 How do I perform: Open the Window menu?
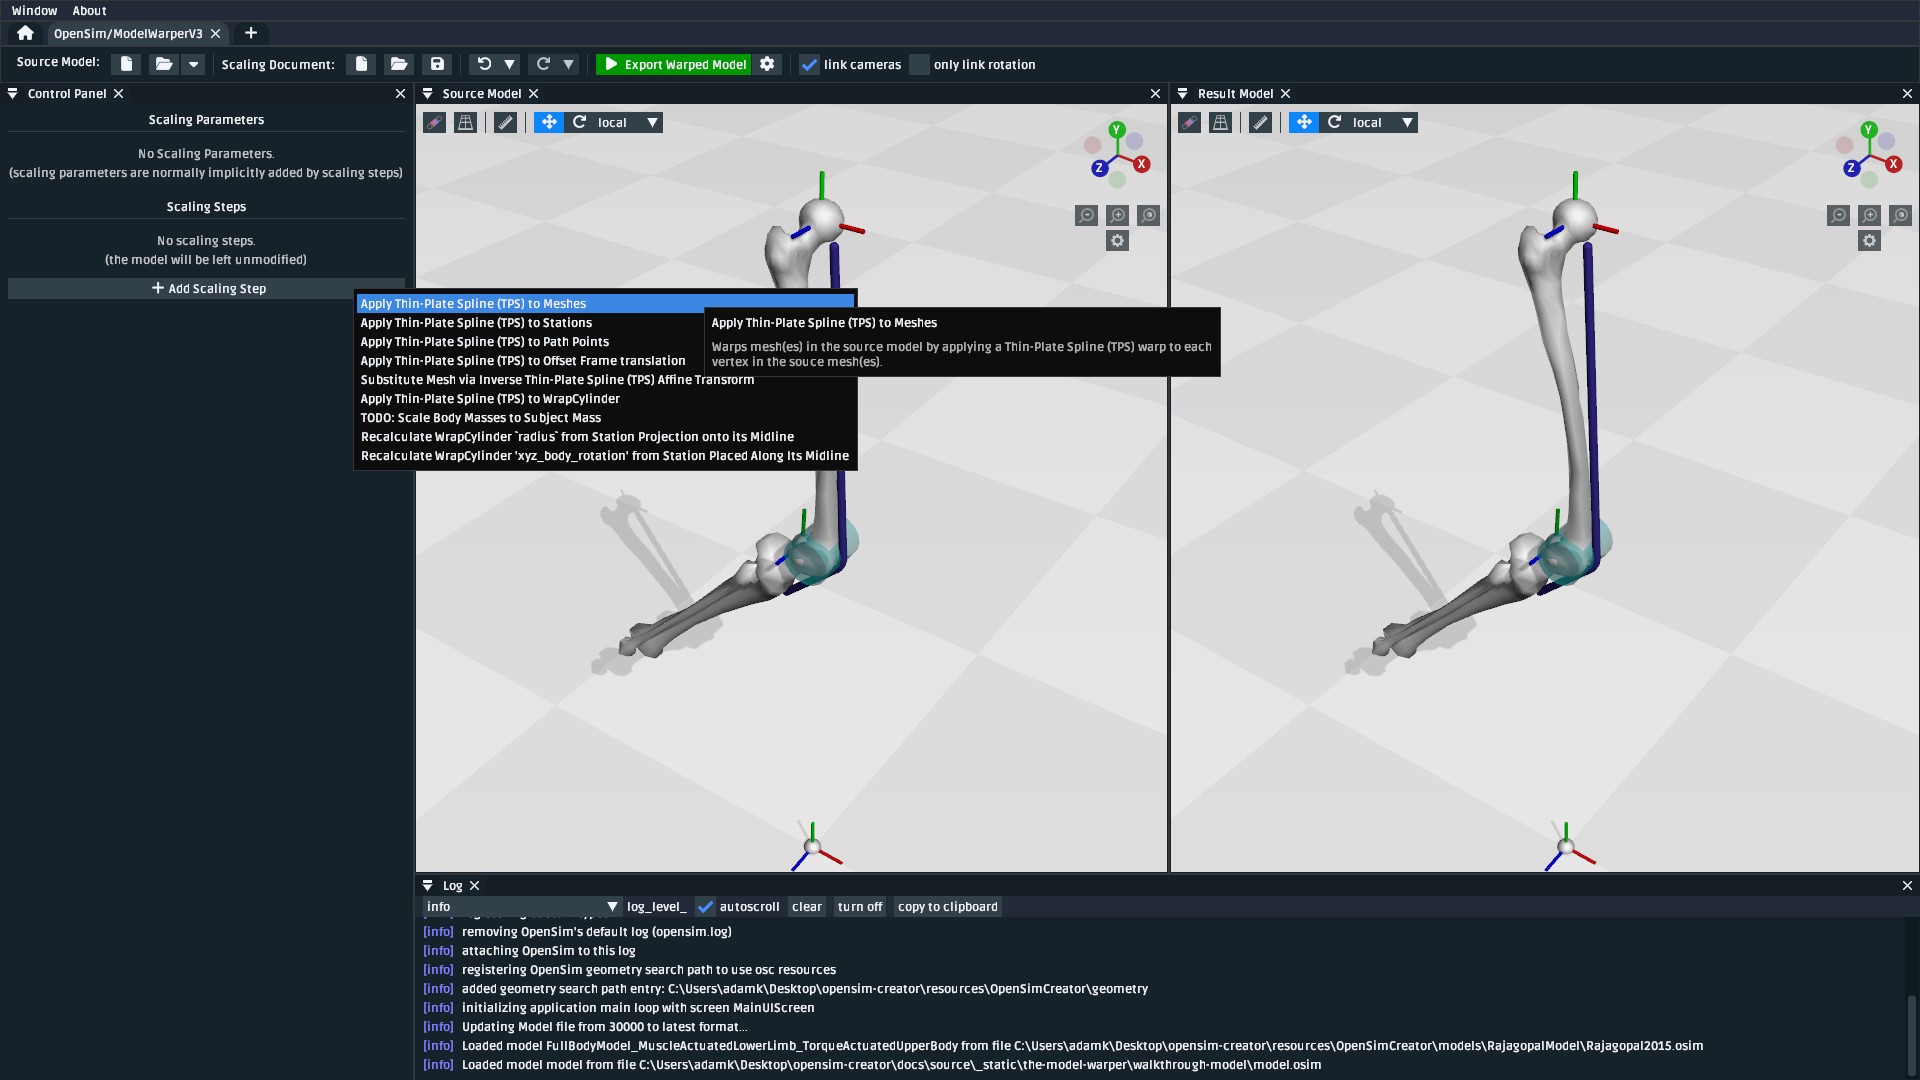point(34,11)
